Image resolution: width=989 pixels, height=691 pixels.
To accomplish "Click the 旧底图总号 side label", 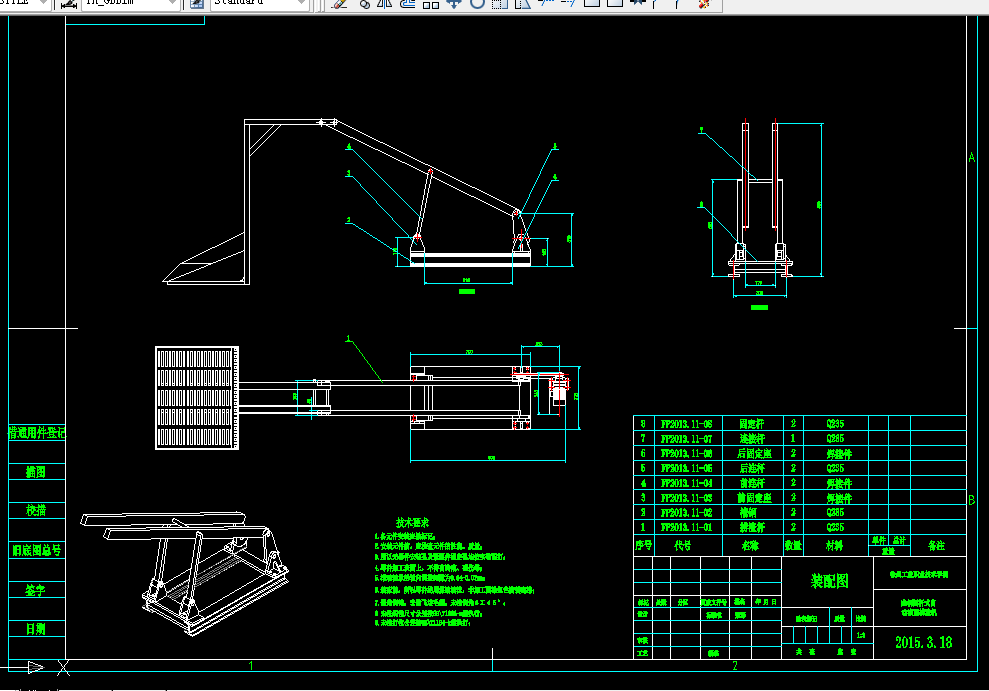I will coord(37,550).
